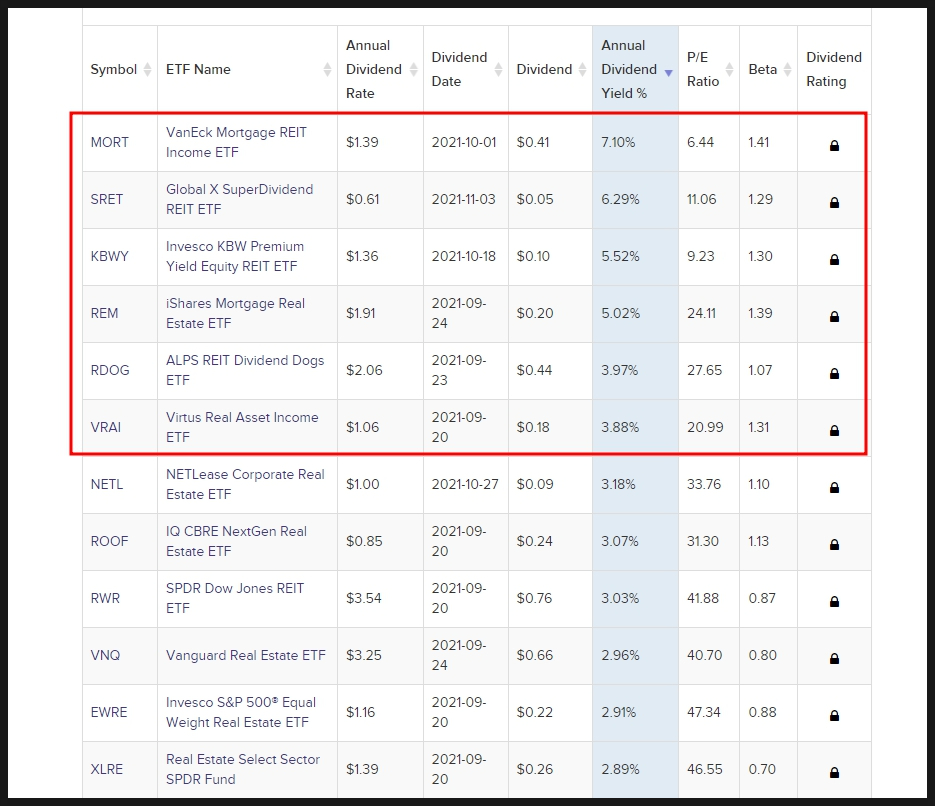Open KBWY symbol link

pos(110,256)
